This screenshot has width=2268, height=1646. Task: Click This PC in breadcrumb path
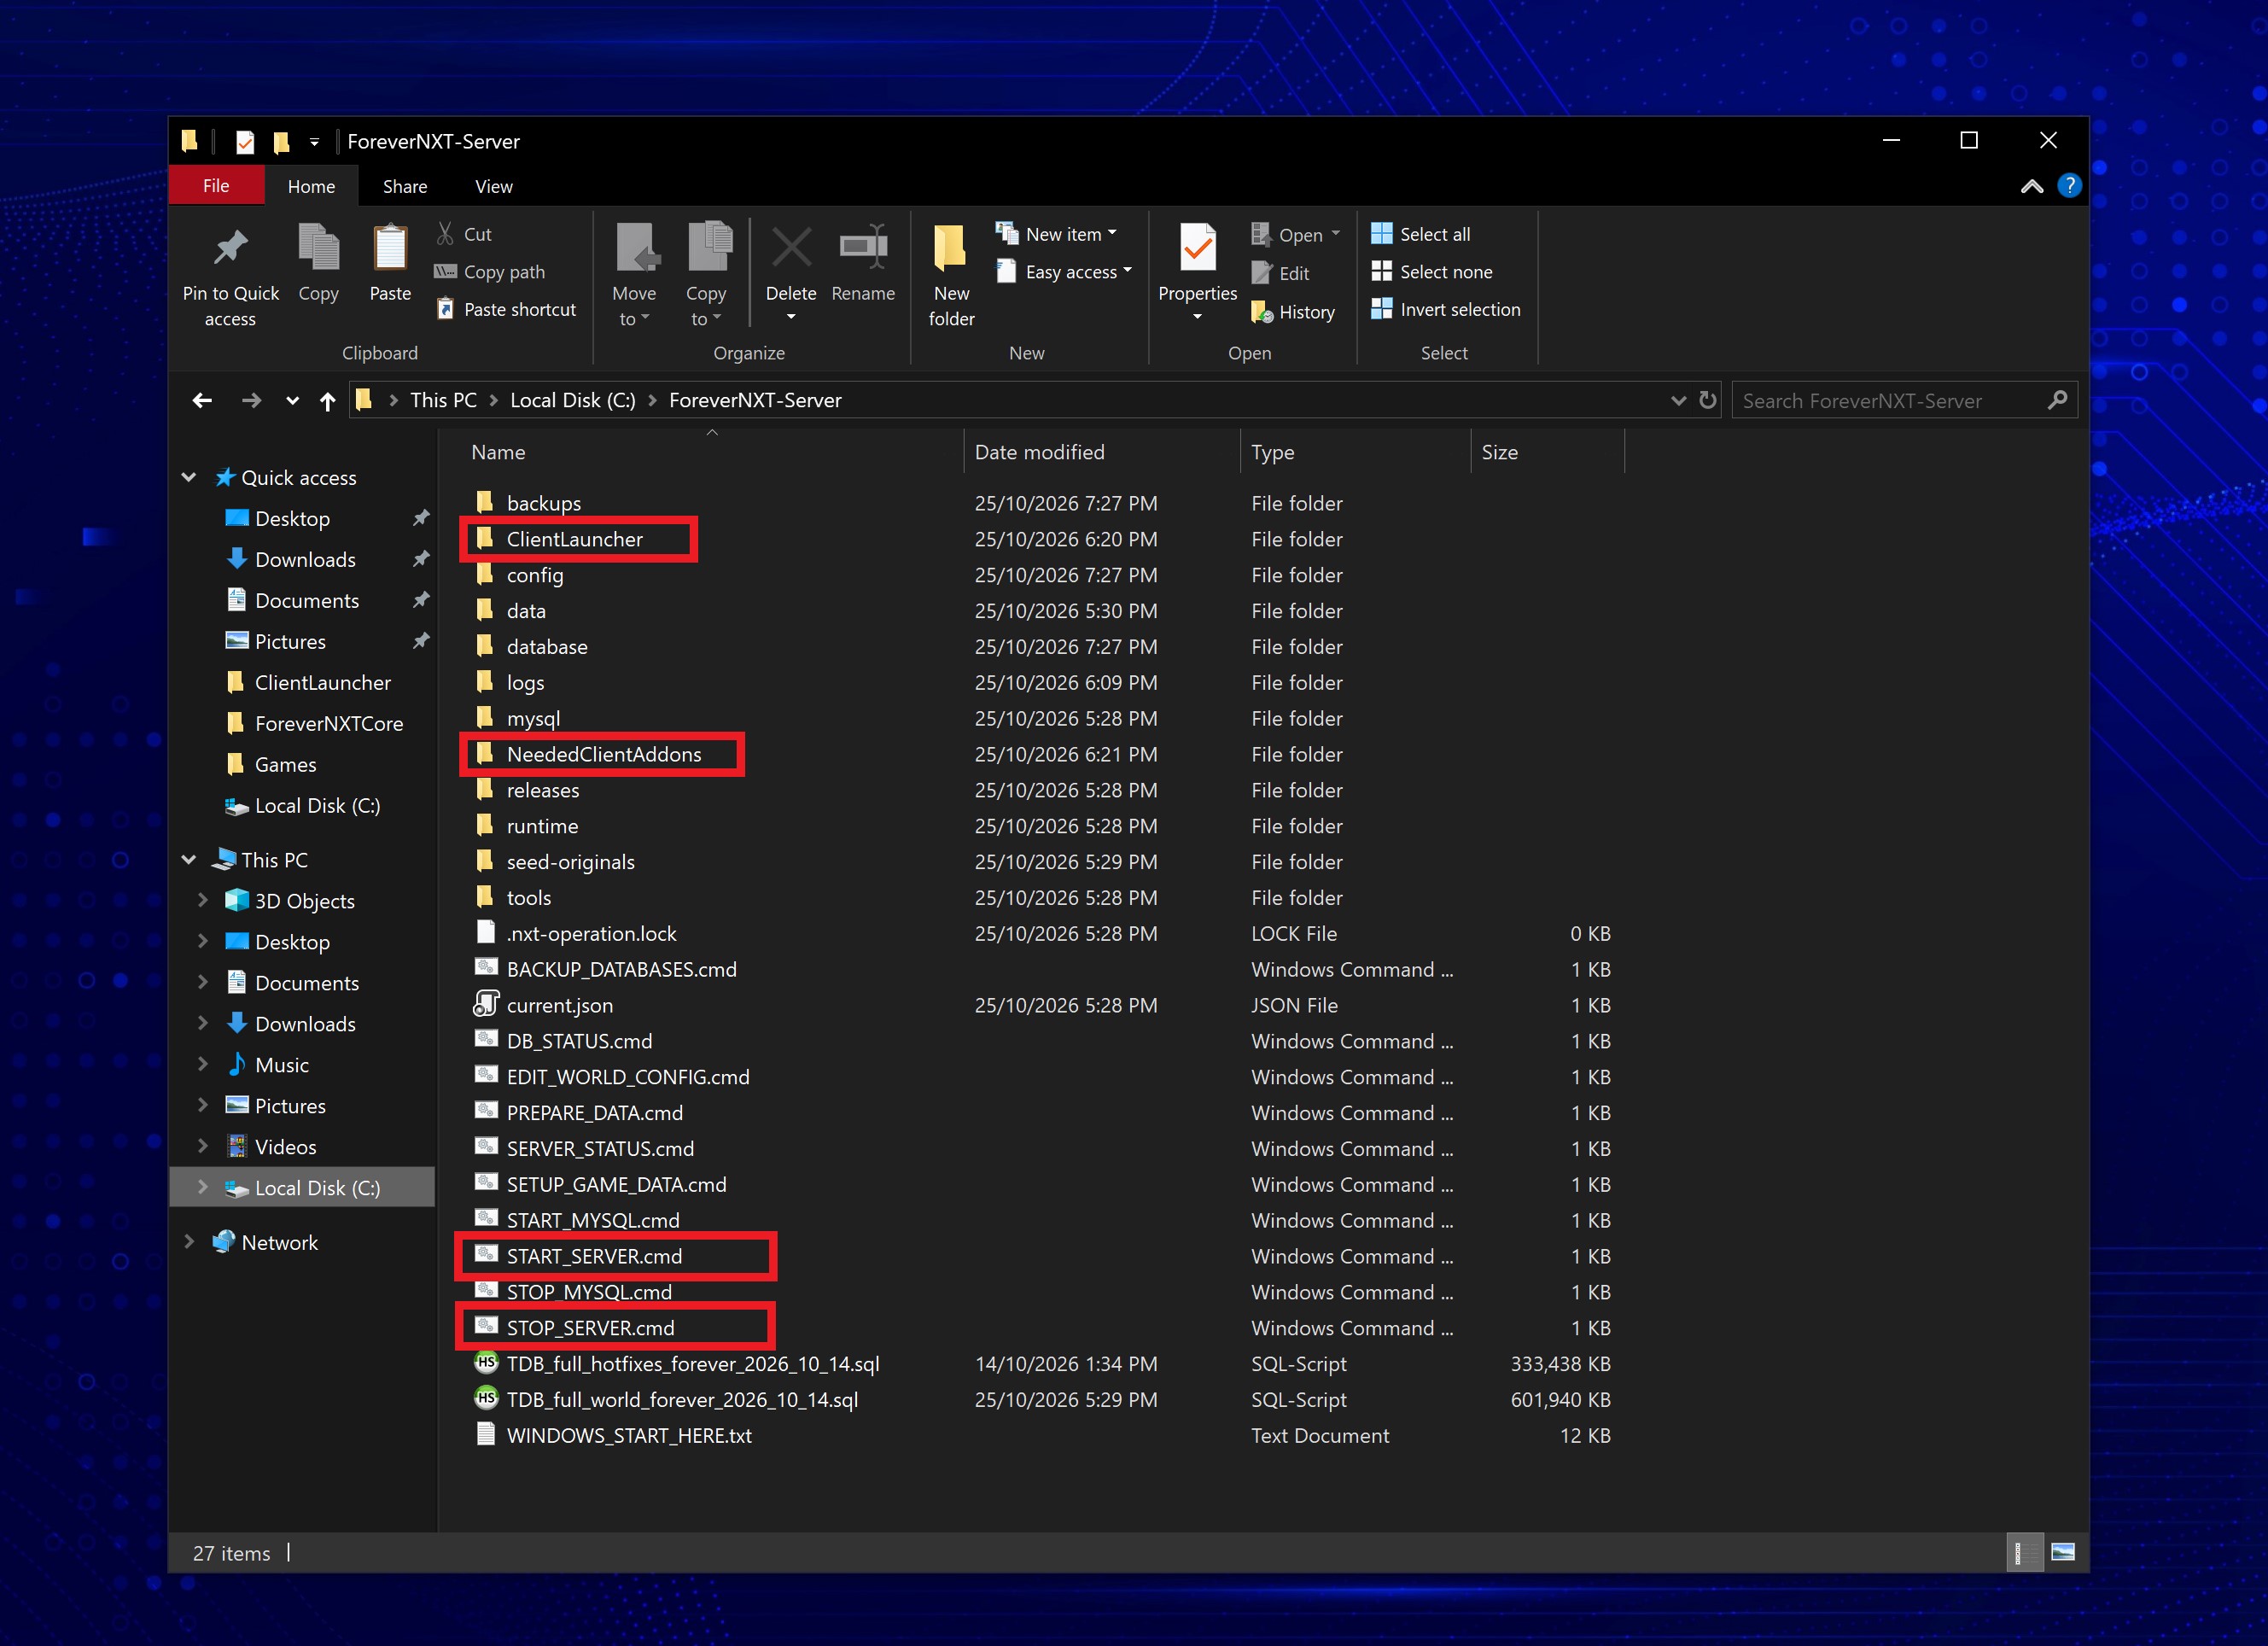tap(443, 400)
